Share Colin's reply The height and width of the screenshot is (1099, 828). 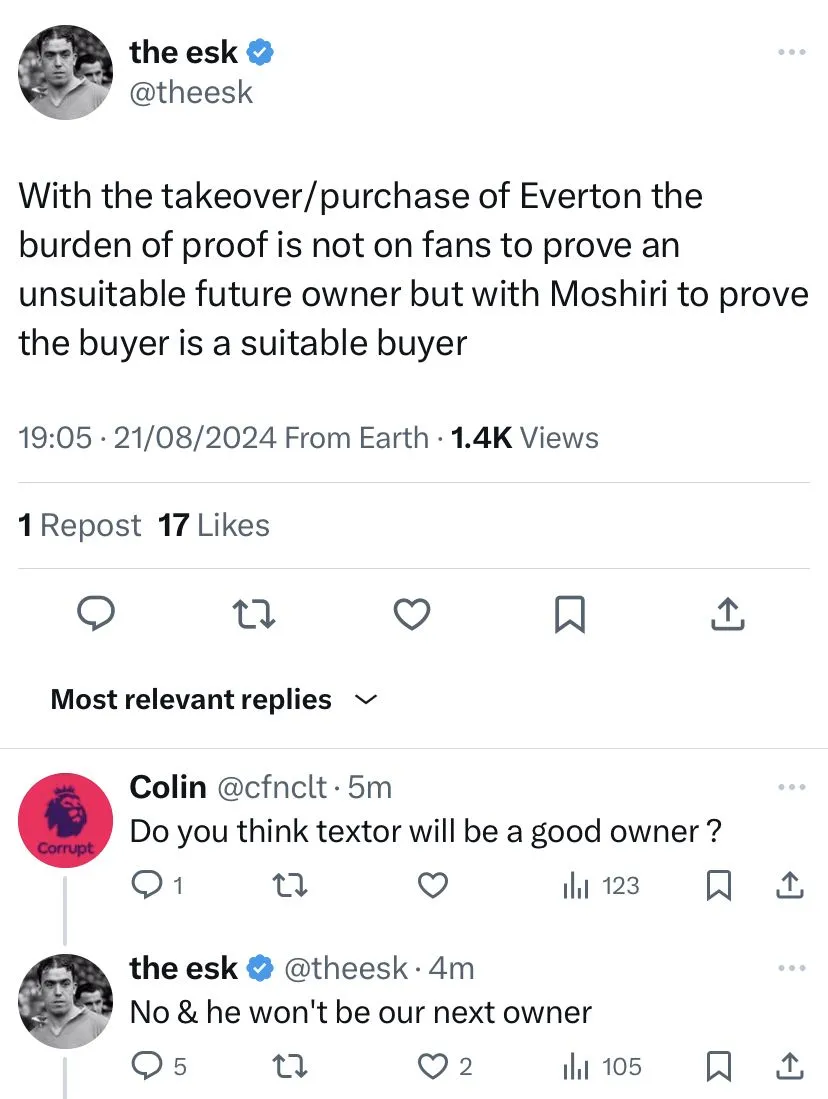tap(790, 885)
